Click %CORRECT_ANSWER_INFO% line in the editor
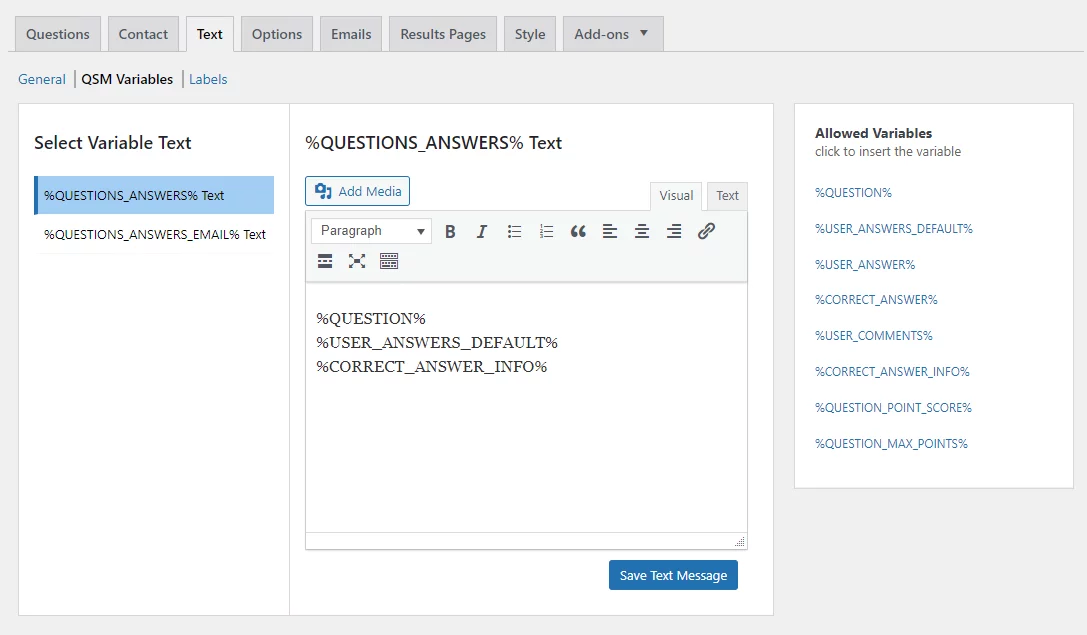Viewport: 1087px width, 635px height. (431, 367)
